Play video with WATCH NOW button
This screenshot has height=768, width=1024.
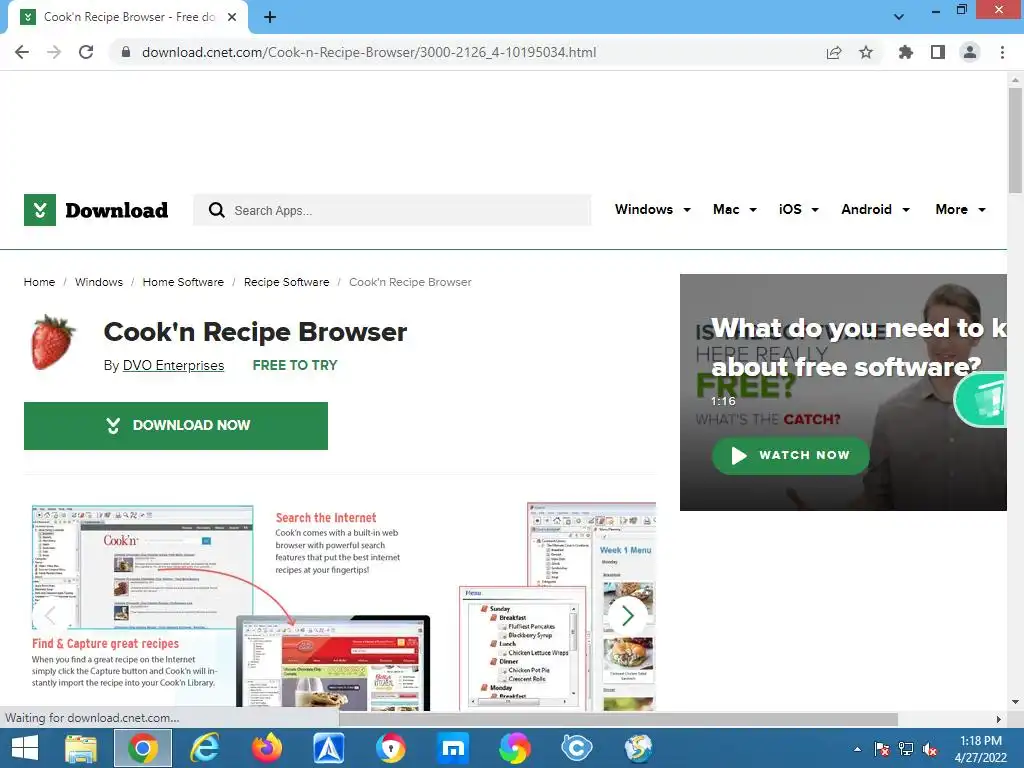point(790,455)
